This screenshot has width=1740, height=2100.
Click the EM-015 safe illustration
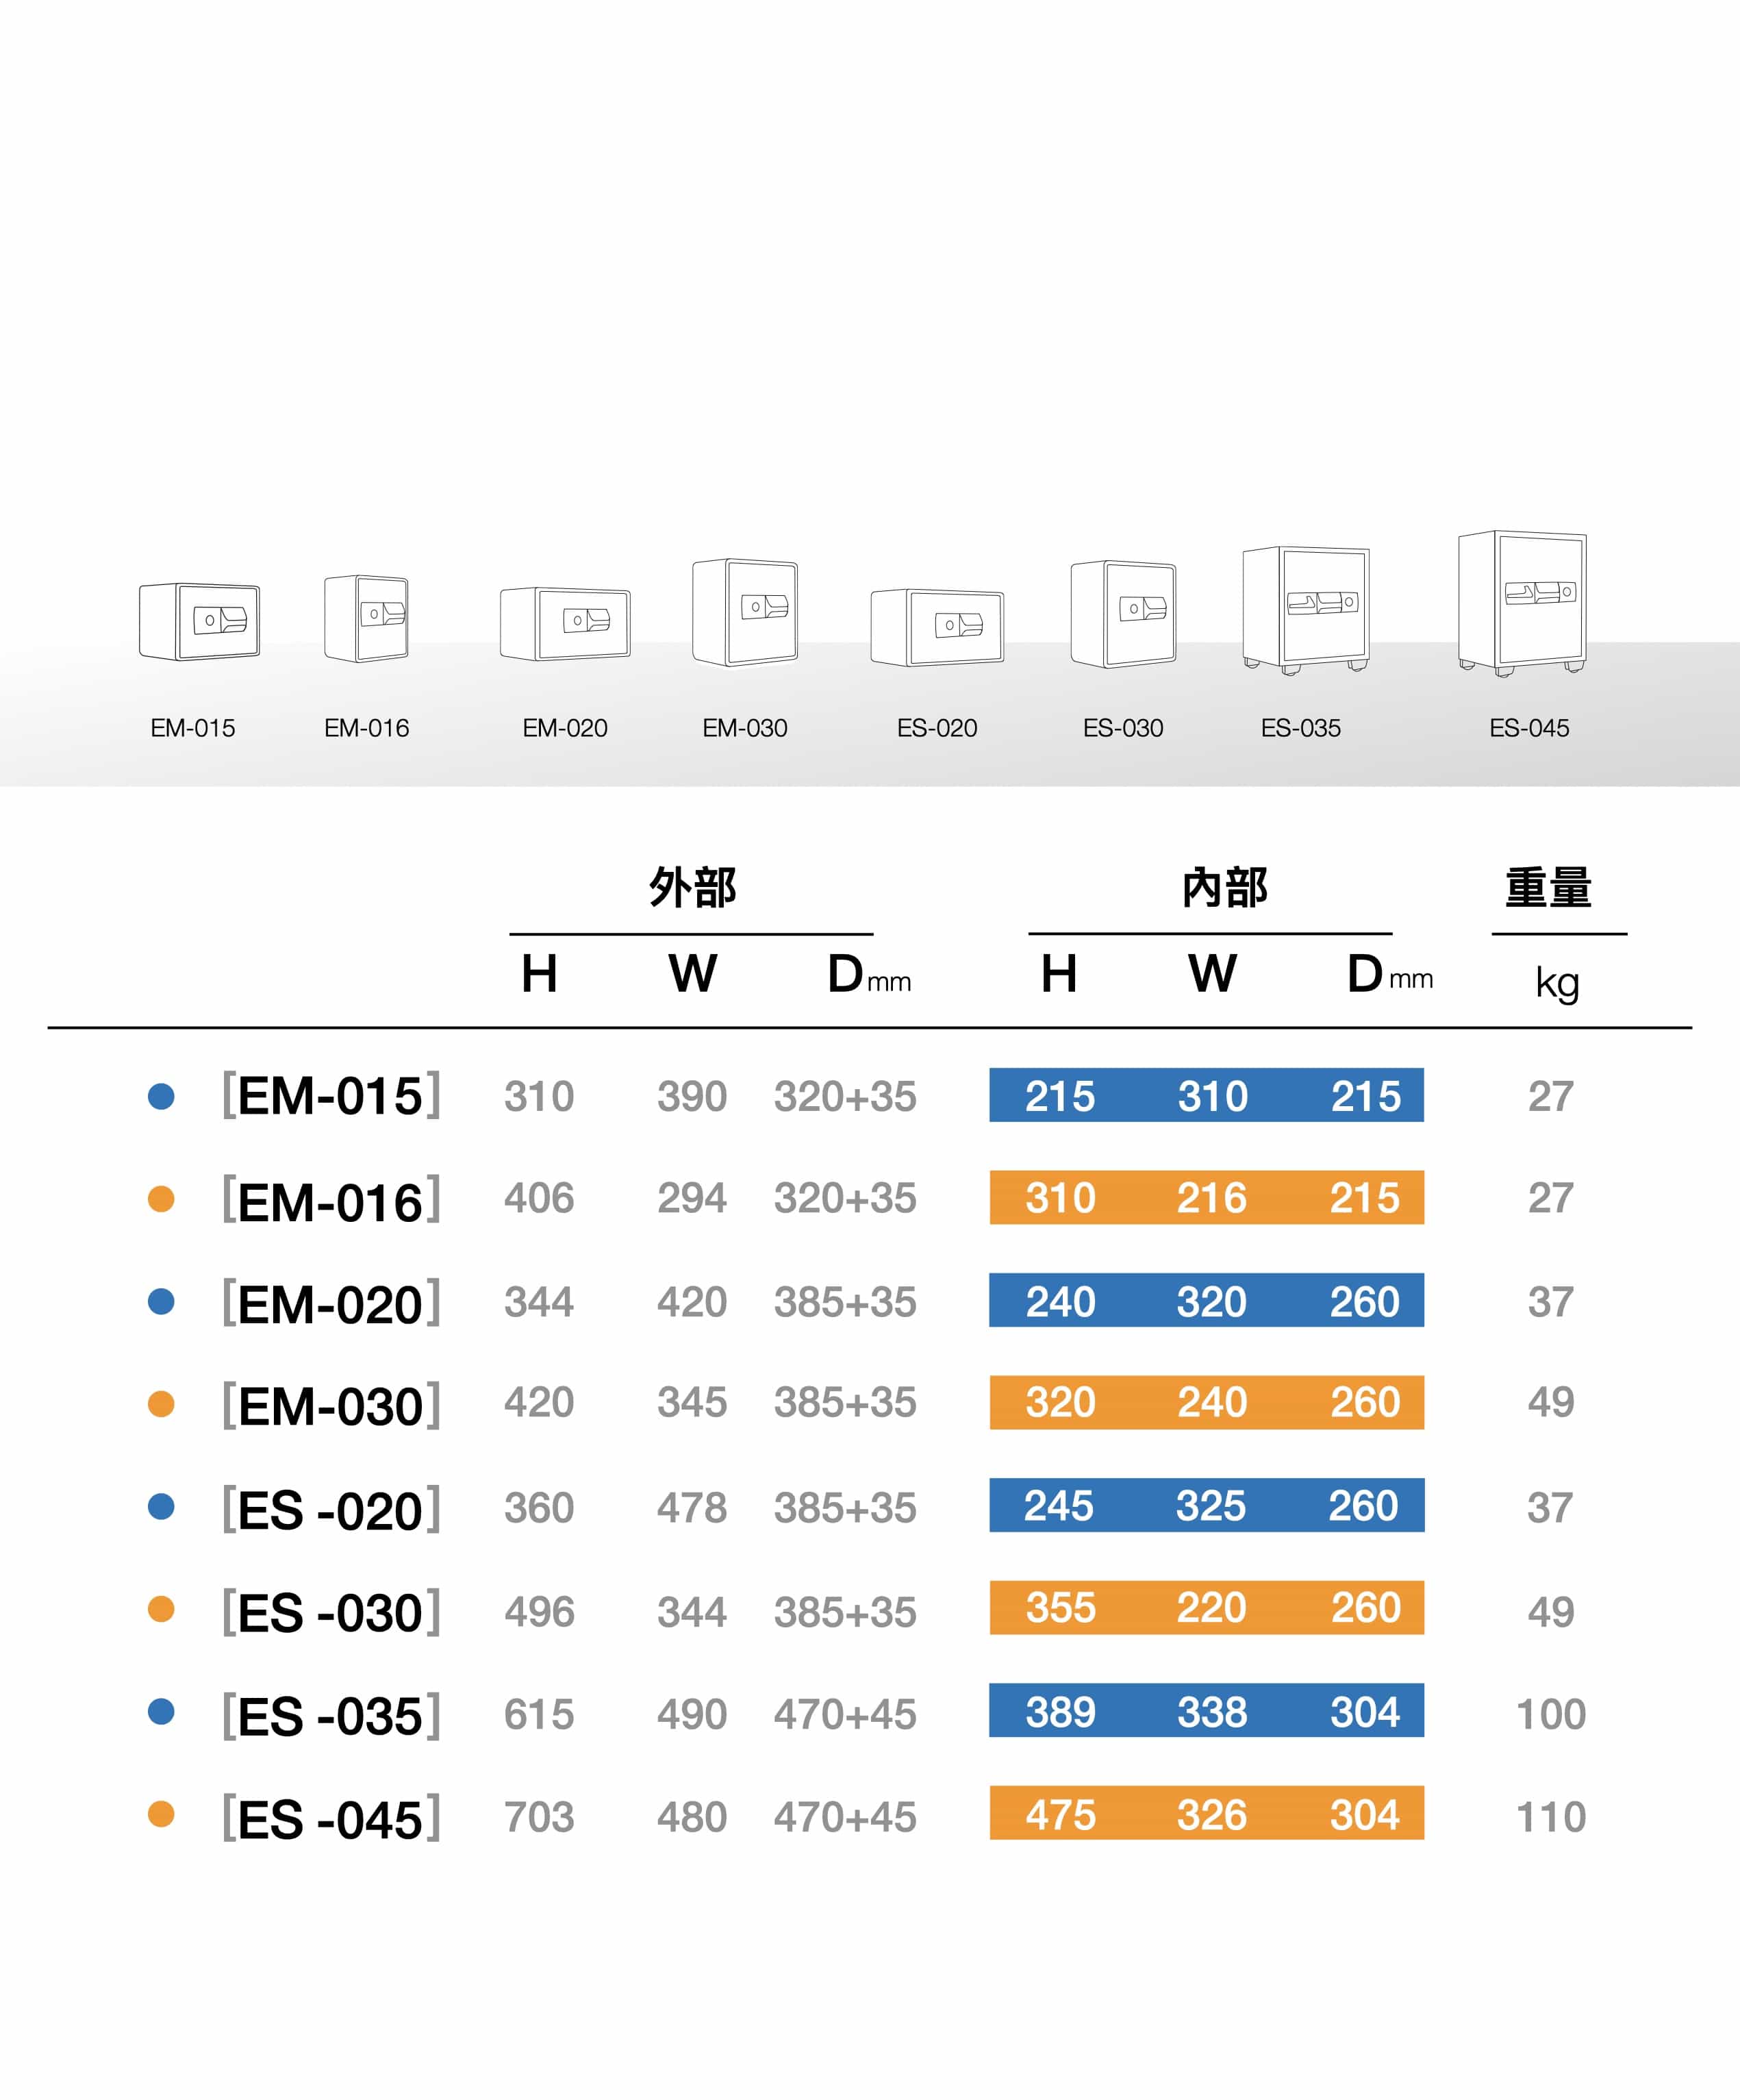(x=199, y=621)
